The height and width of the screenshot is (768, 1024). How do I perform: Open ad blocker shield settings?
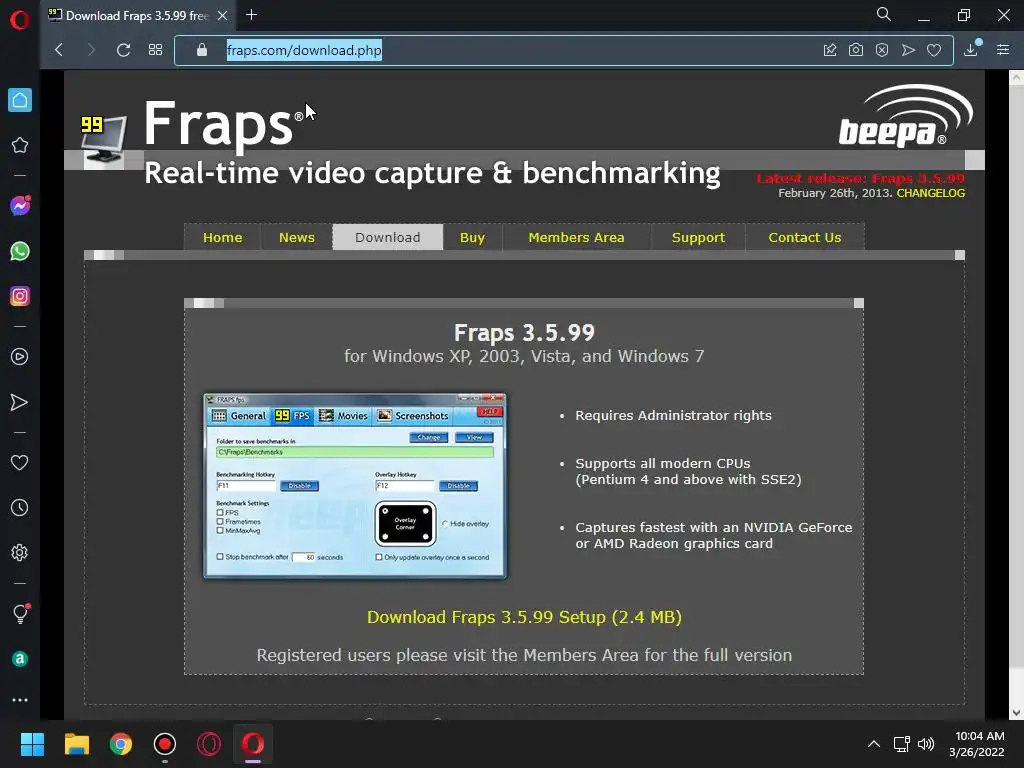pyautogui.click(x=882, y=50)
